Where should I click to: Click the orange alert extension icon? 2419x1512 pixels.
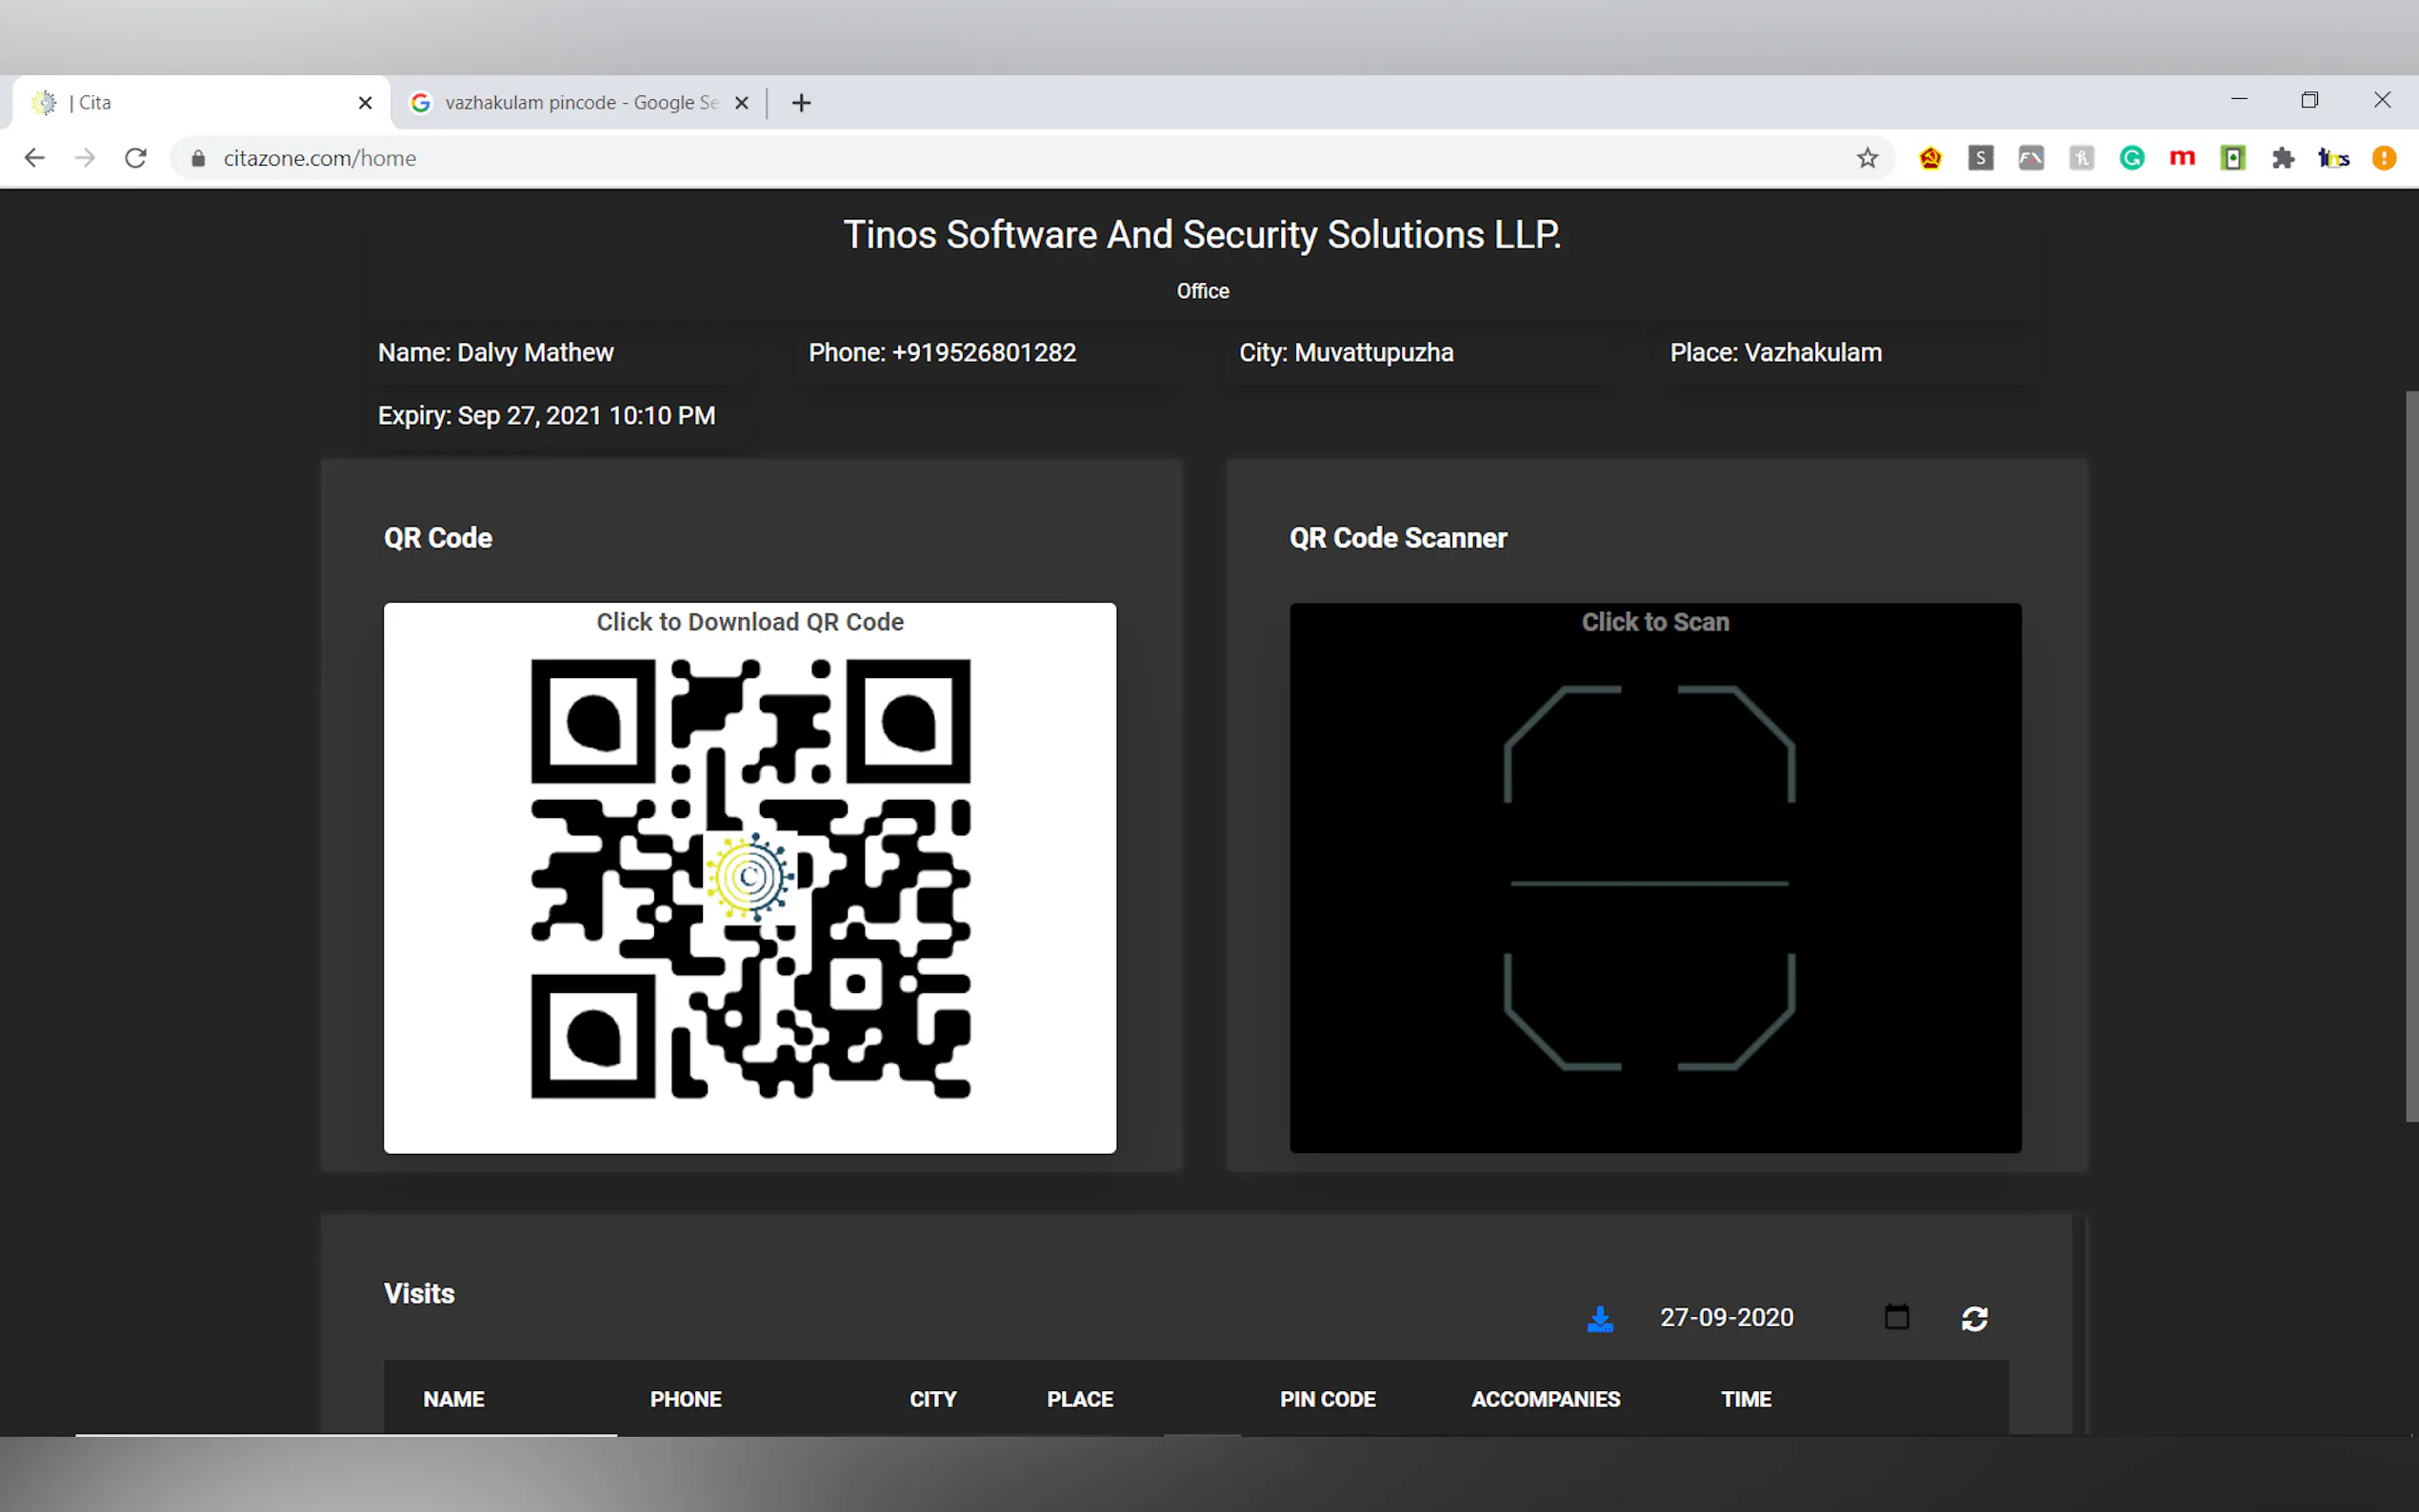[x=2383, y=158]
